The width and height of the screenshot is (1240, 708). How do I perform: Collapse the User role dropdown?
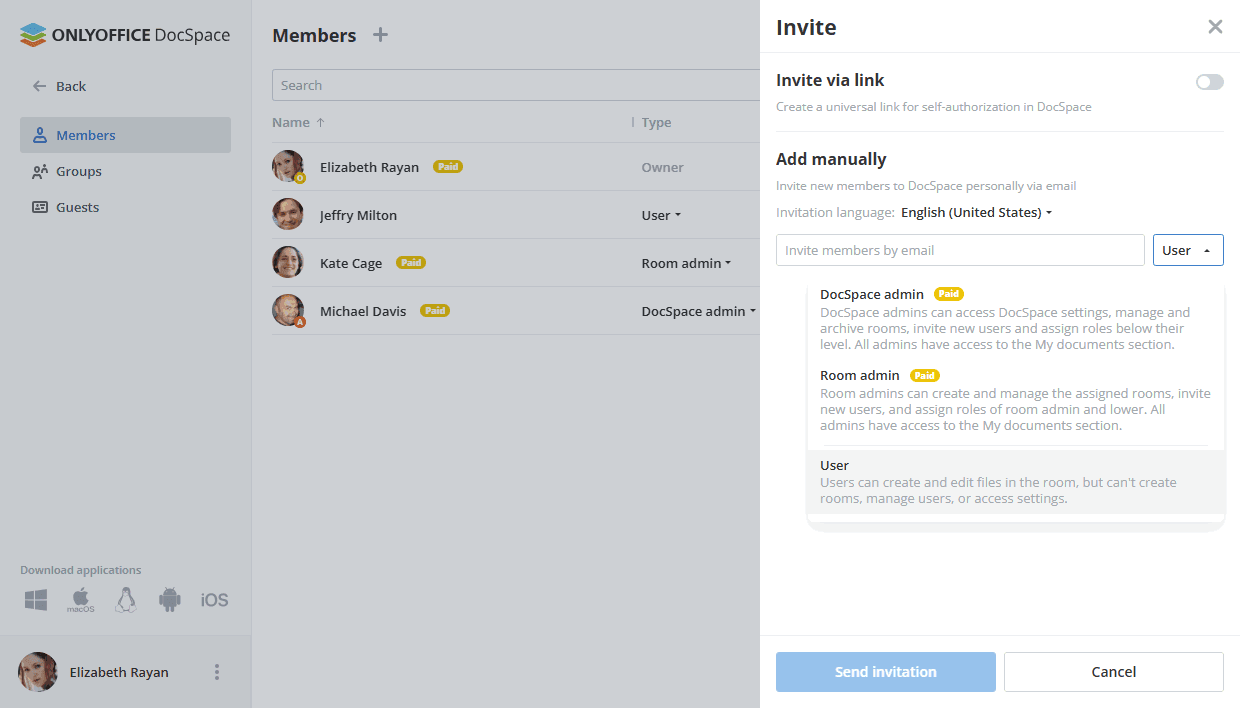click(1188, 250)
